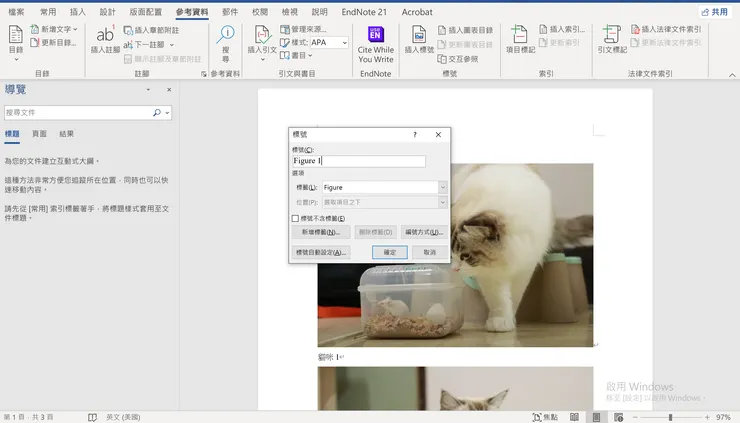Viewport: 740px width, 423px height.
Task: Switch to print layout view icon
Action: (x=597, y=417)
